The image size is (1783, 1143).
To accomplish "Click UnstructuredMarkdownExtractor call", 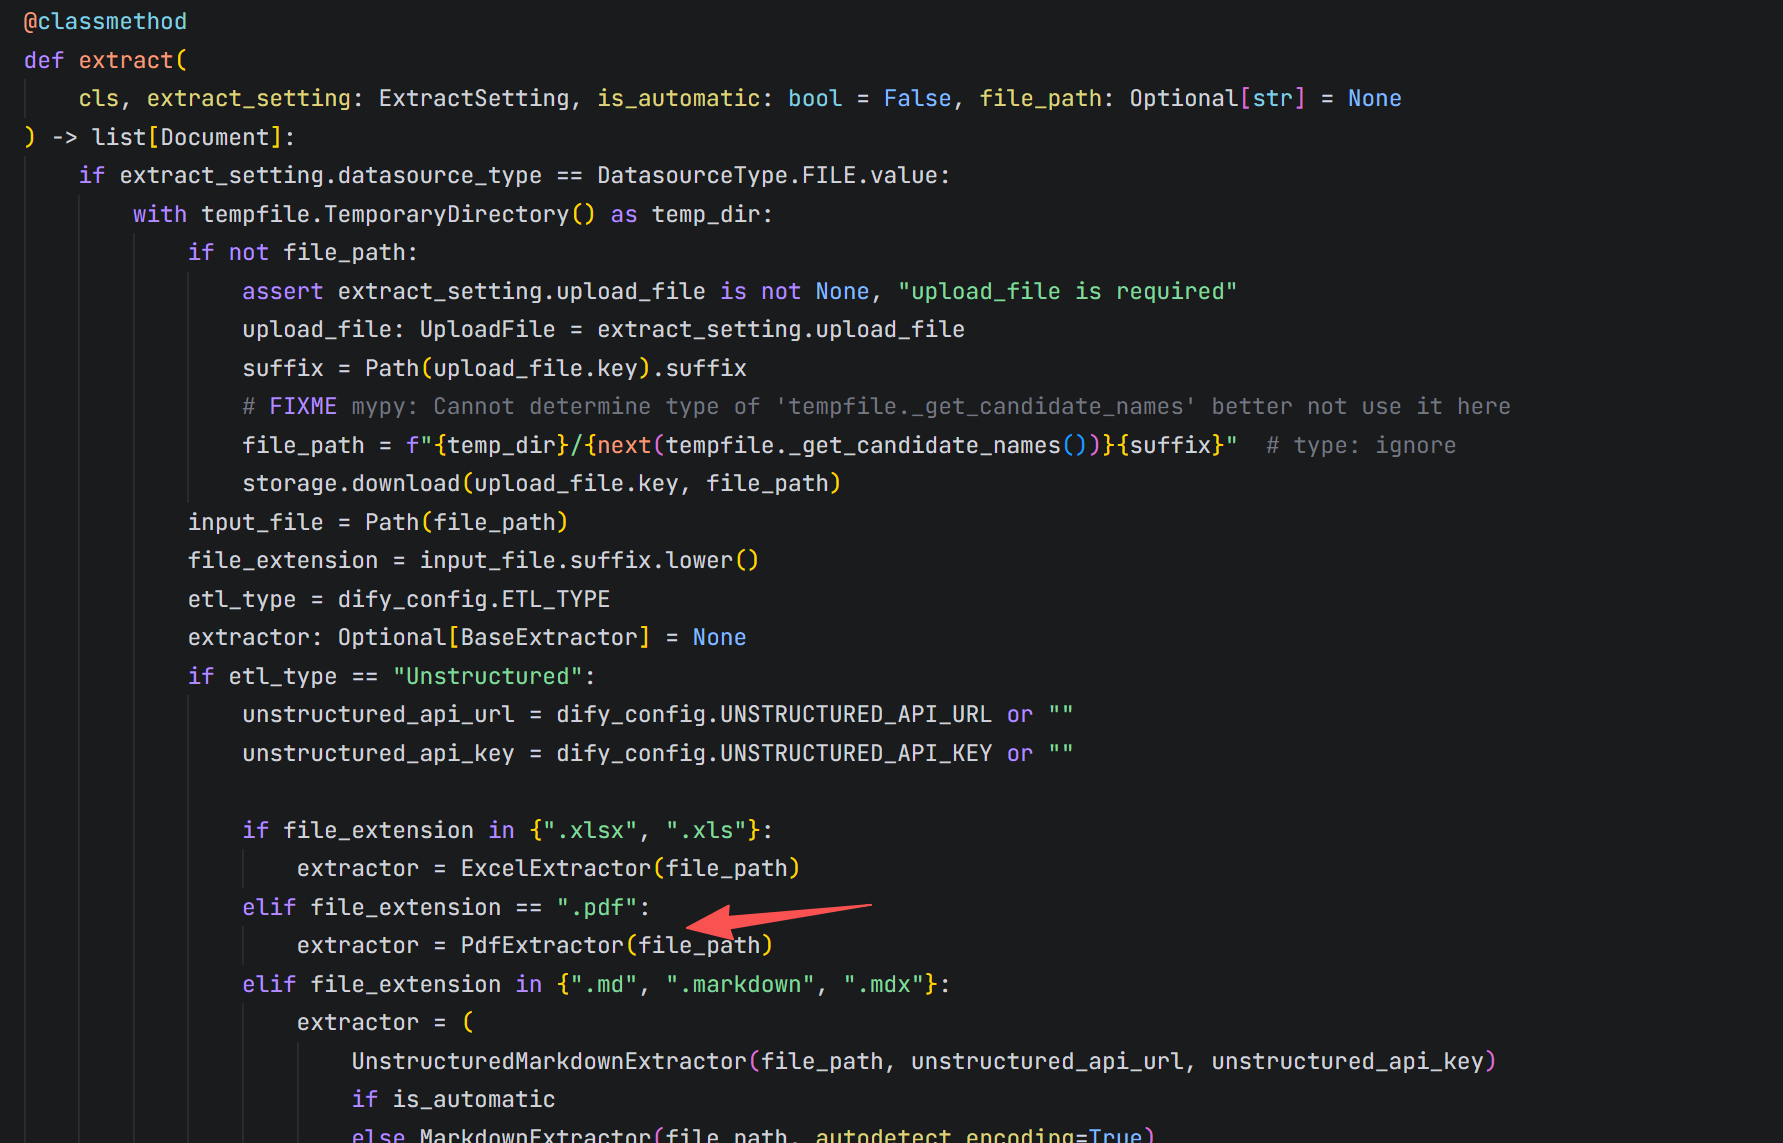I will tap(924, 1061).
